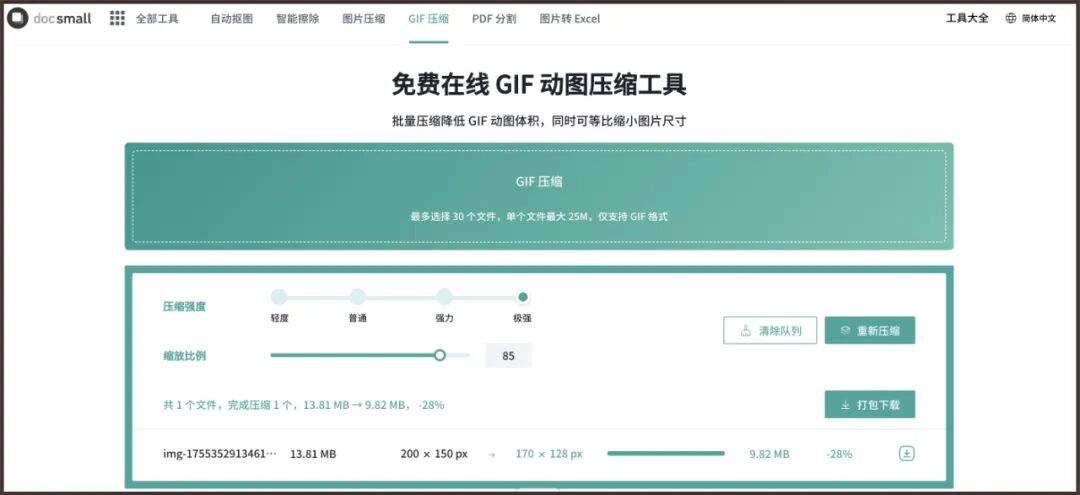The height and width of the screenshot is (495, 1080).
Task: Click 重新压缩 button
Action: pyautogui.click(x=870, y=330)
